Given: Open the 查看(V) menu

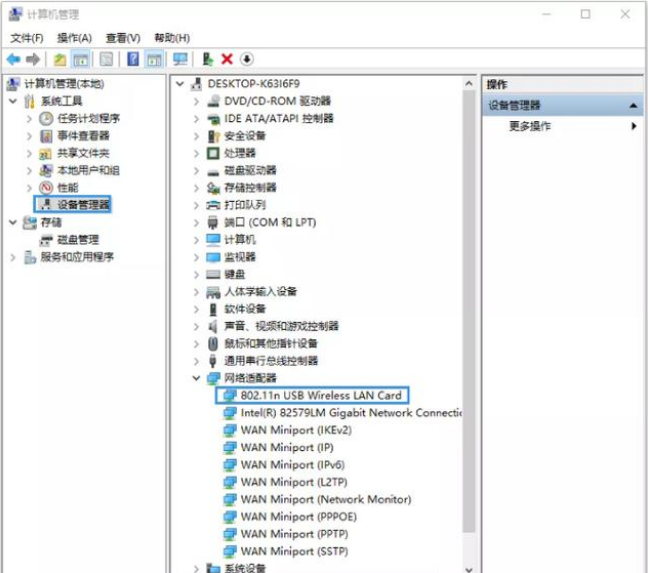Looking at the screenshot, I should tap(123, 38).
